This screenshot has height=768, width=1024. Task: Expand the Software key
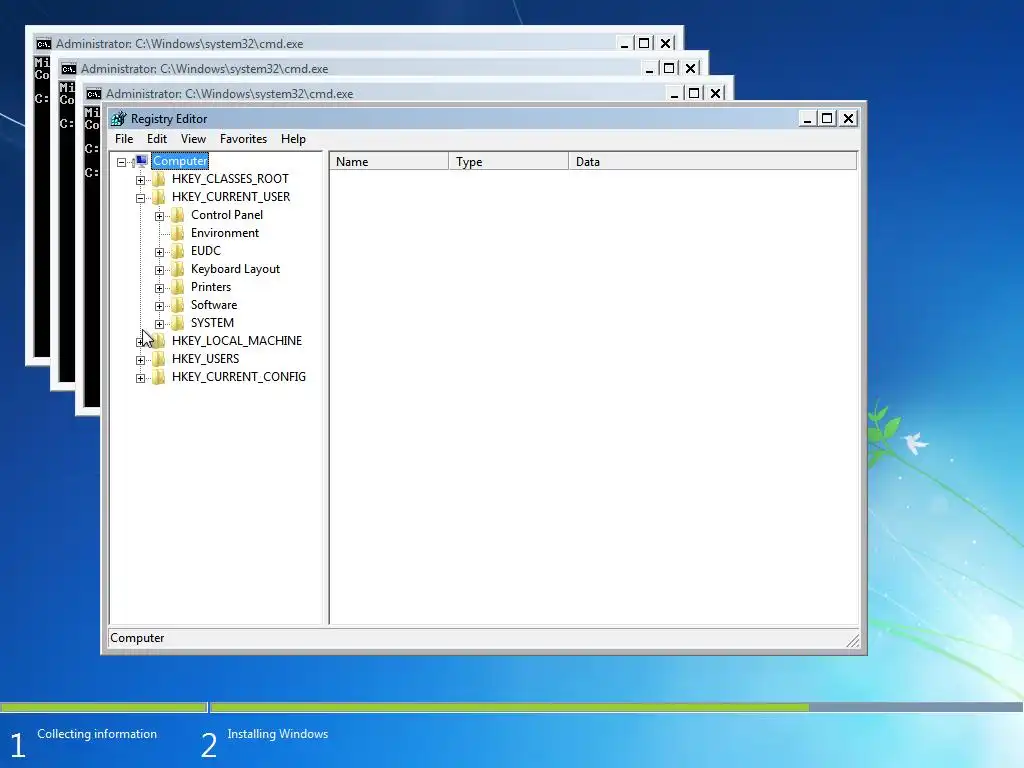coord(159,306)
